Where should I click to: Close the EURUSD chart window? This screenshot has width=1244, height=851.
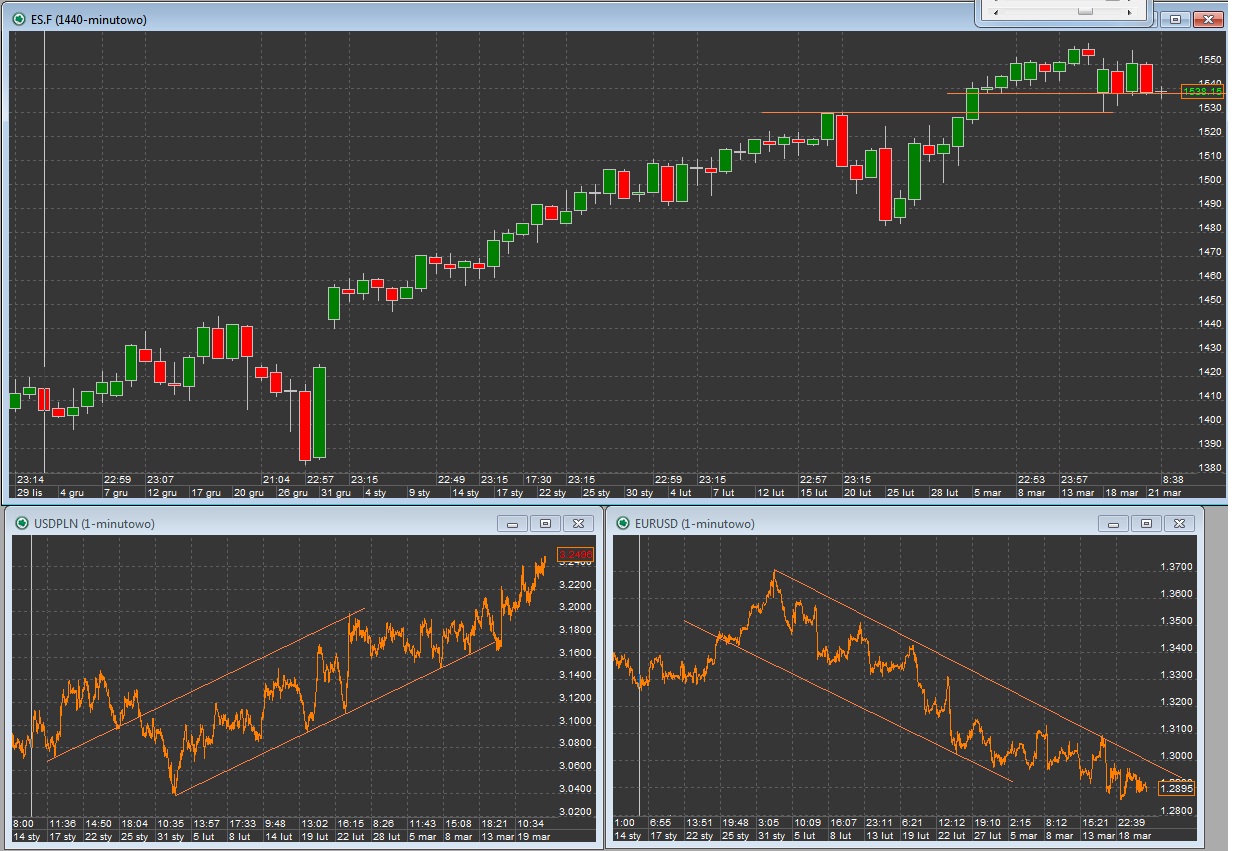click(x=1180, y=523)
